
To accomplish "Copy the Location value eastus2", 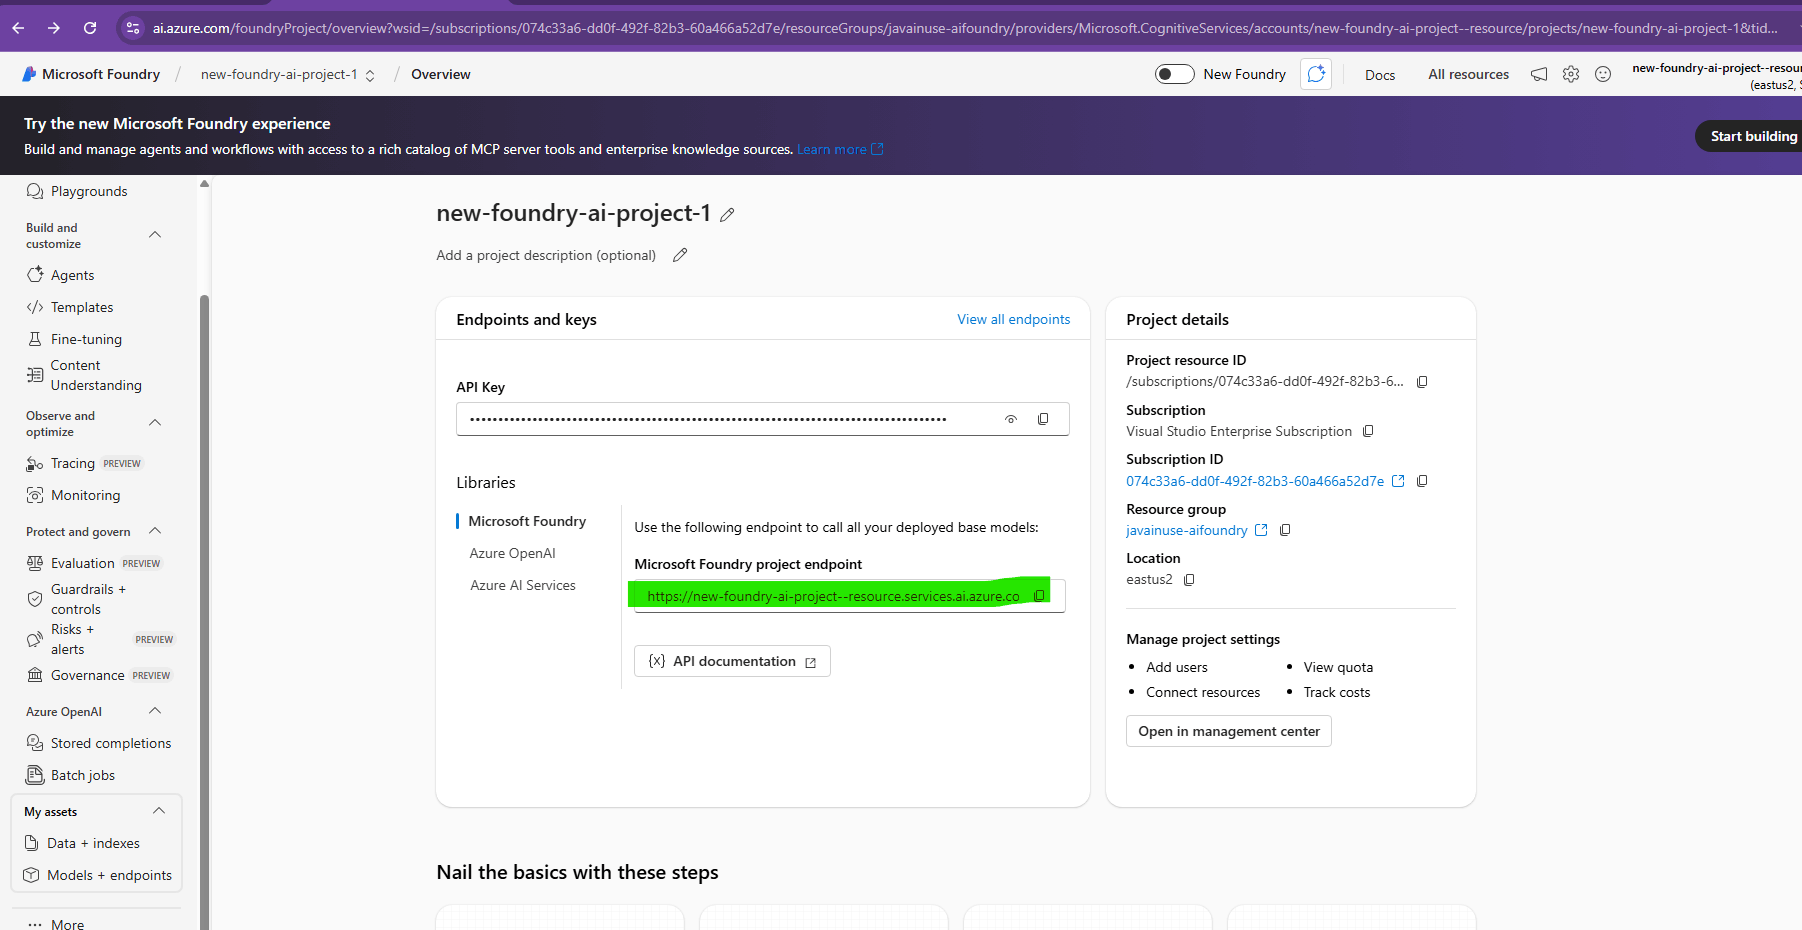I will coord(1189,580).
